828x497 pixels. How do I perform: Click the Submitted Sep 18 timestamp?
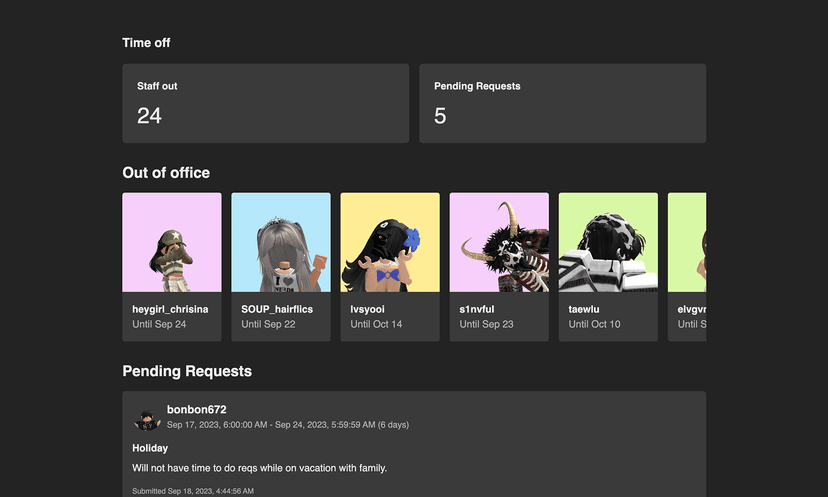pos(192,491)
